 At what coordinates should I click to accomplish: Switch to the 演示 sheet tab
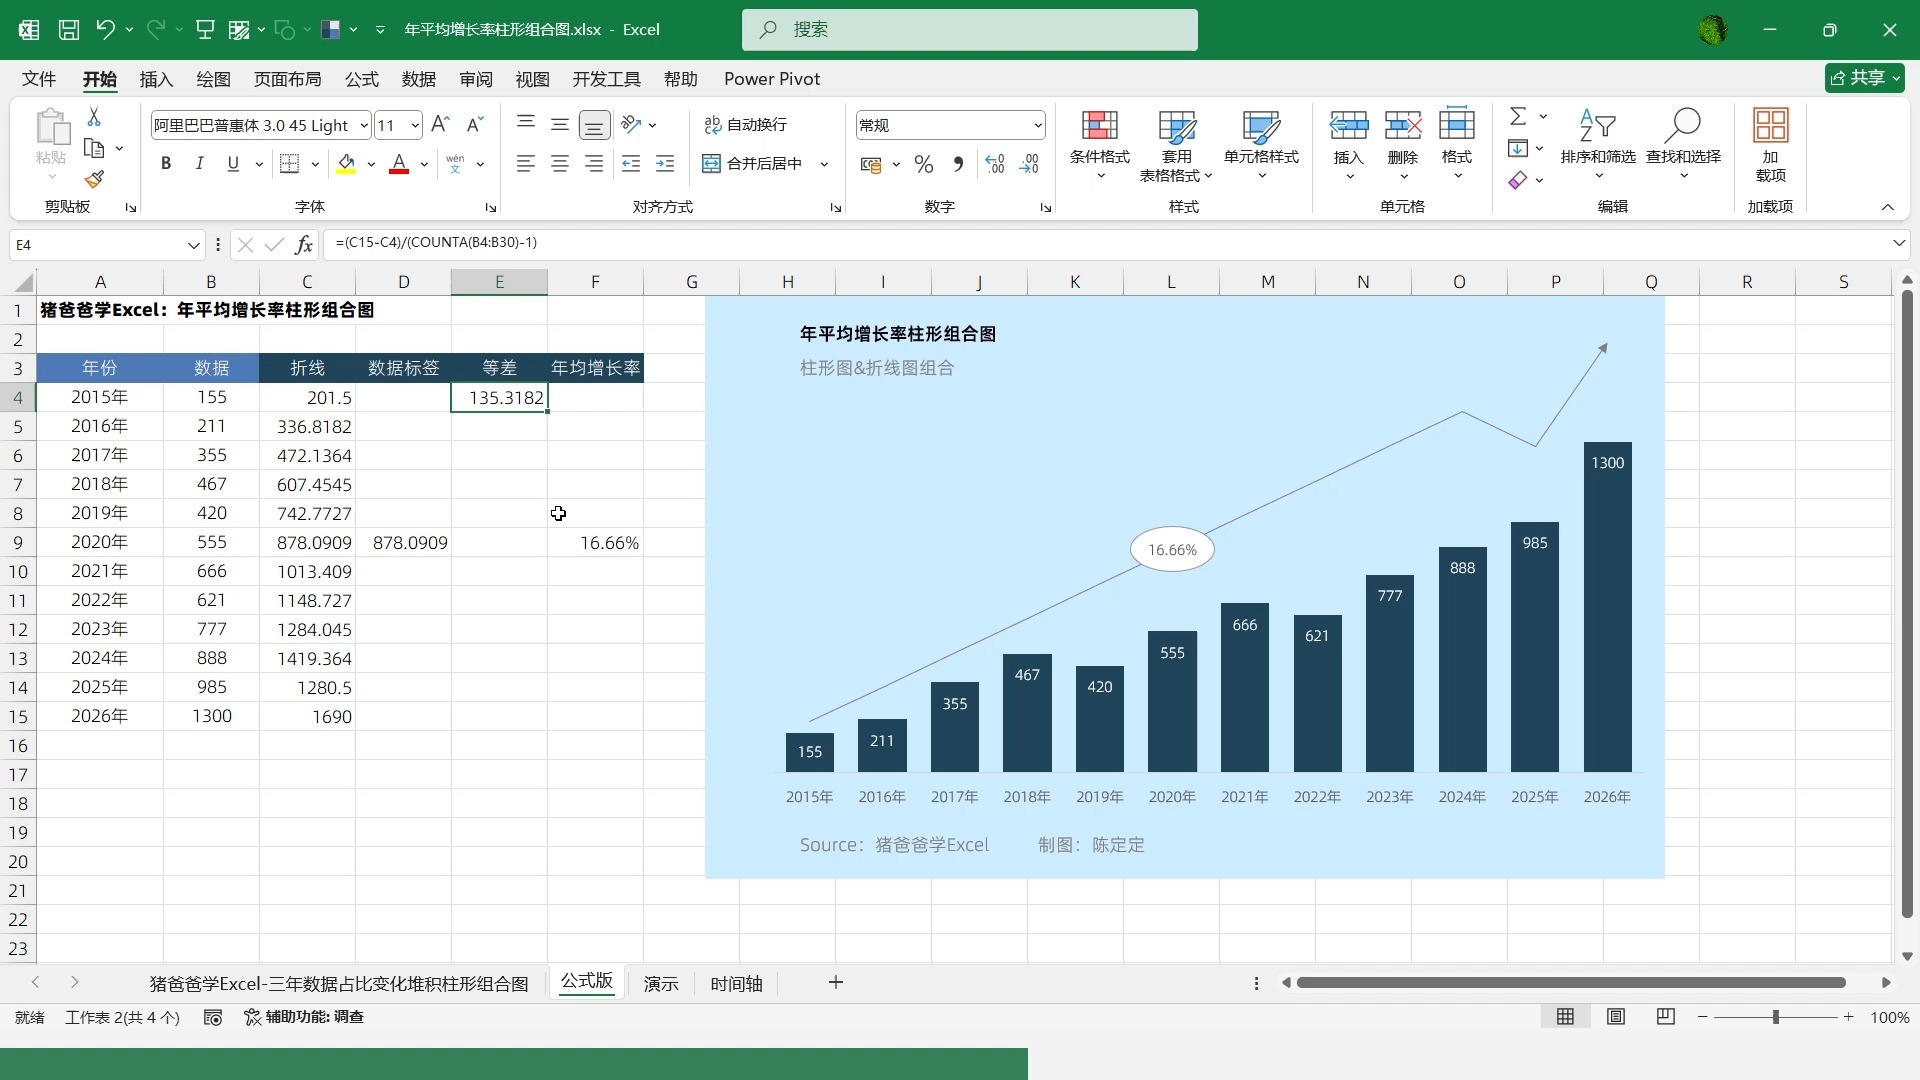point(660,984)
